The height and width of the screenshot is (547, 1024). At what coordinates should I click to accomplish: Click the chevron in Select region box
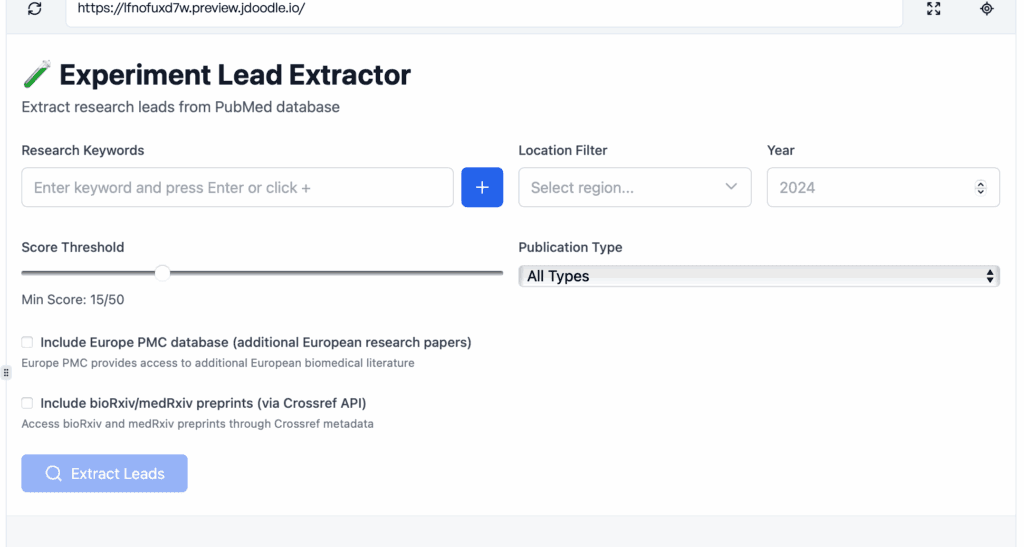click(x=731, y=187)
